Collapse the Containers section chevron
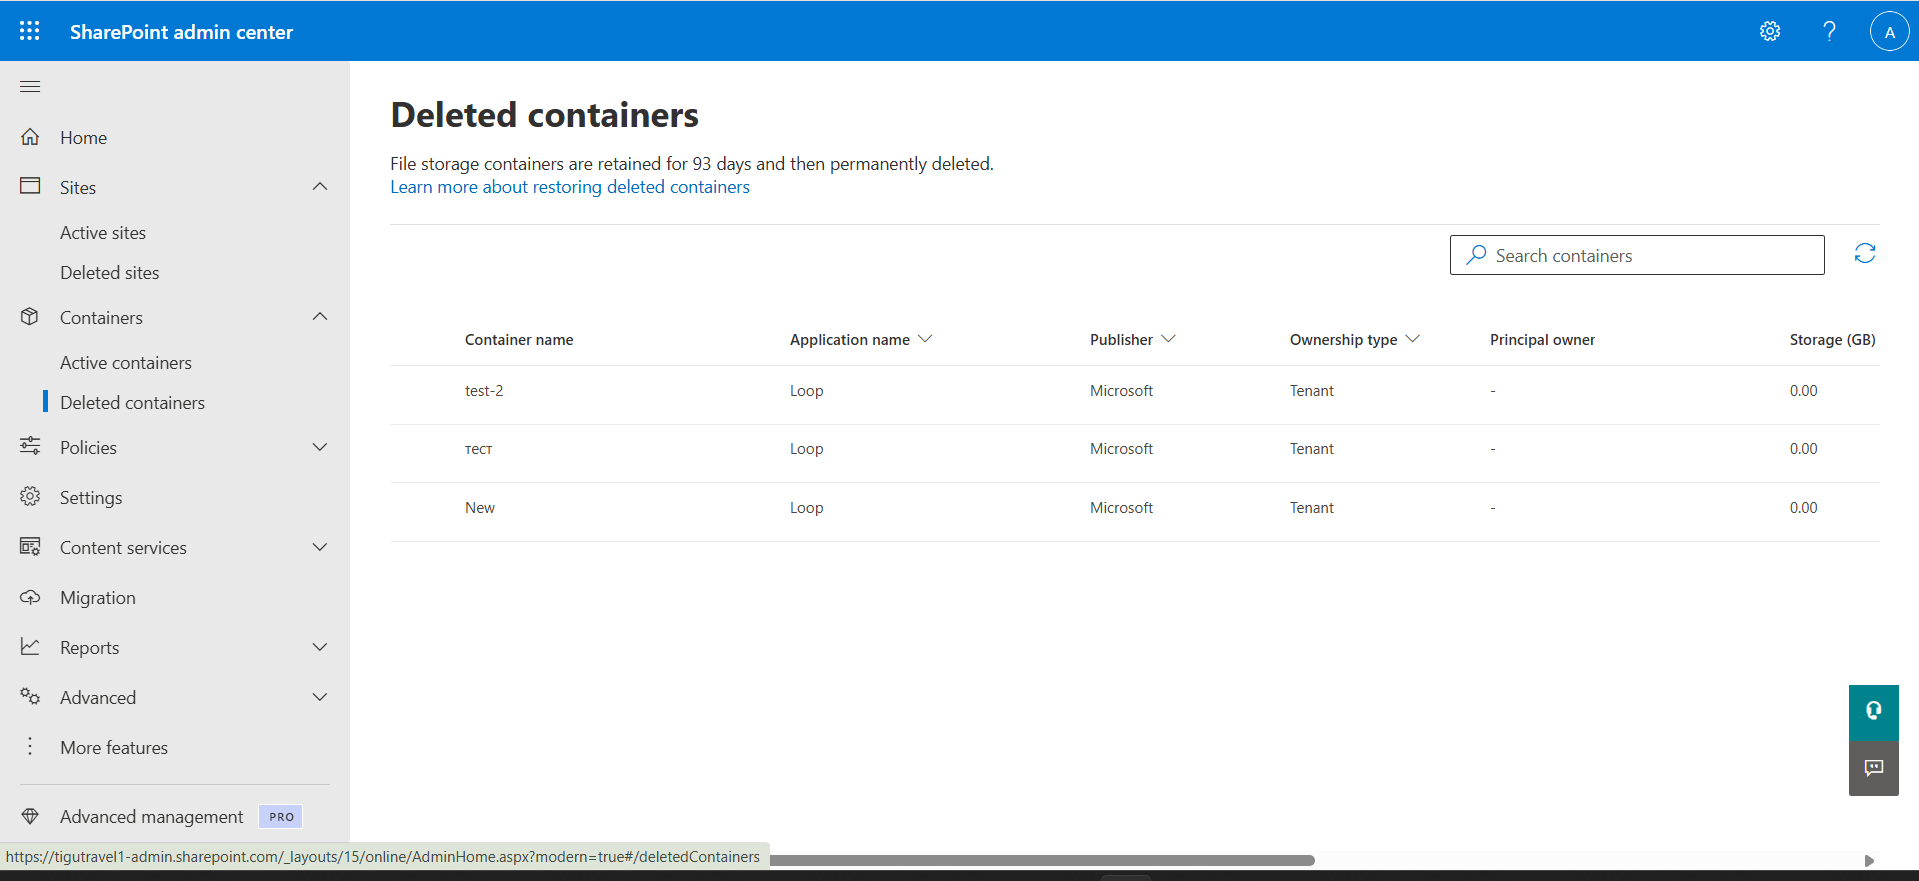This screenshot has height=881, width=1919. [x=320, y=317]
